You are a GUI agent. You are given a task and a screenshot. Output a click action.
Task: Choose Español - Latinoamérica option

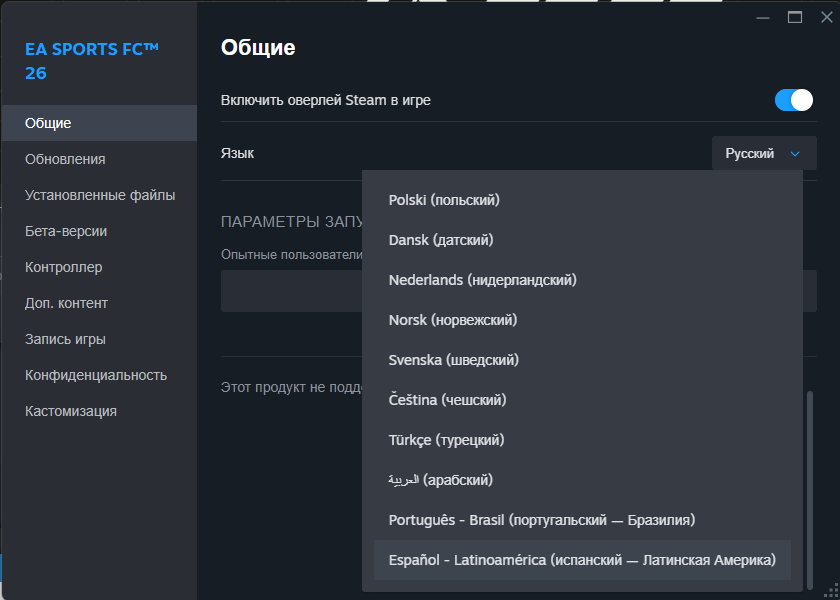[581, 560]
